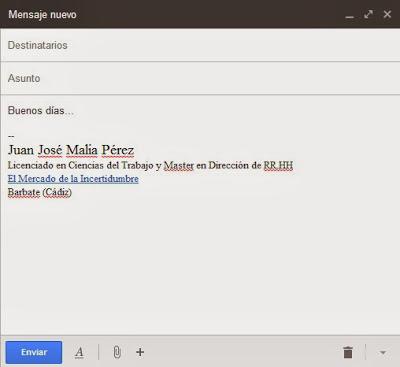
Task: Place cursor after Buenos días... text
Action: pyautogui.click(x=75, y=111)
